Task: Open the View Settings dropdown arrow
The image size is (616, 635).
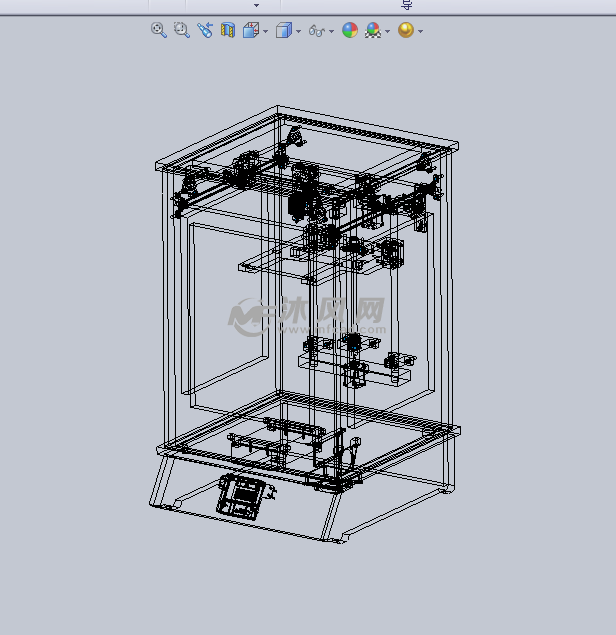Action: point(420,32)
